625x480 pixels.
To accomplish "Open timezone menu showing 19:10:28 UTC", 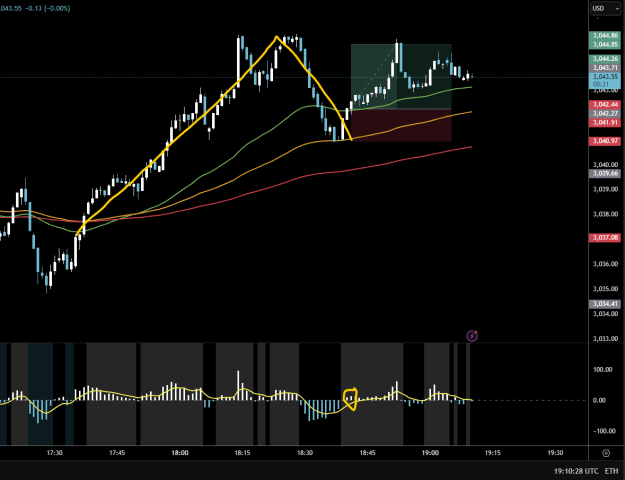I will pos(576,471).
